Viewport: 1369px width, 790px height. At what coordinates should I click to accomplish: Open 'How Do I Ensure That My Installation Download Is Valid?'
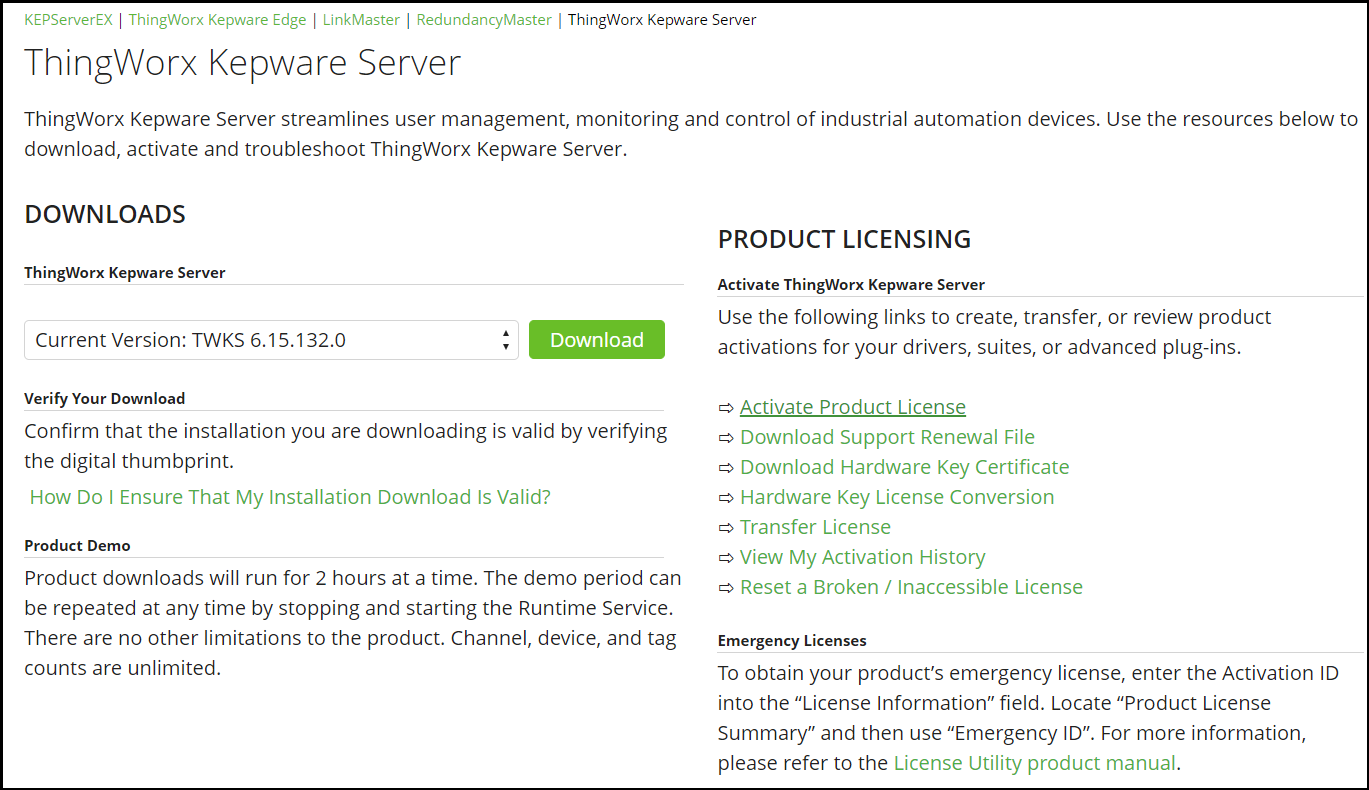(x=290, y=497)
